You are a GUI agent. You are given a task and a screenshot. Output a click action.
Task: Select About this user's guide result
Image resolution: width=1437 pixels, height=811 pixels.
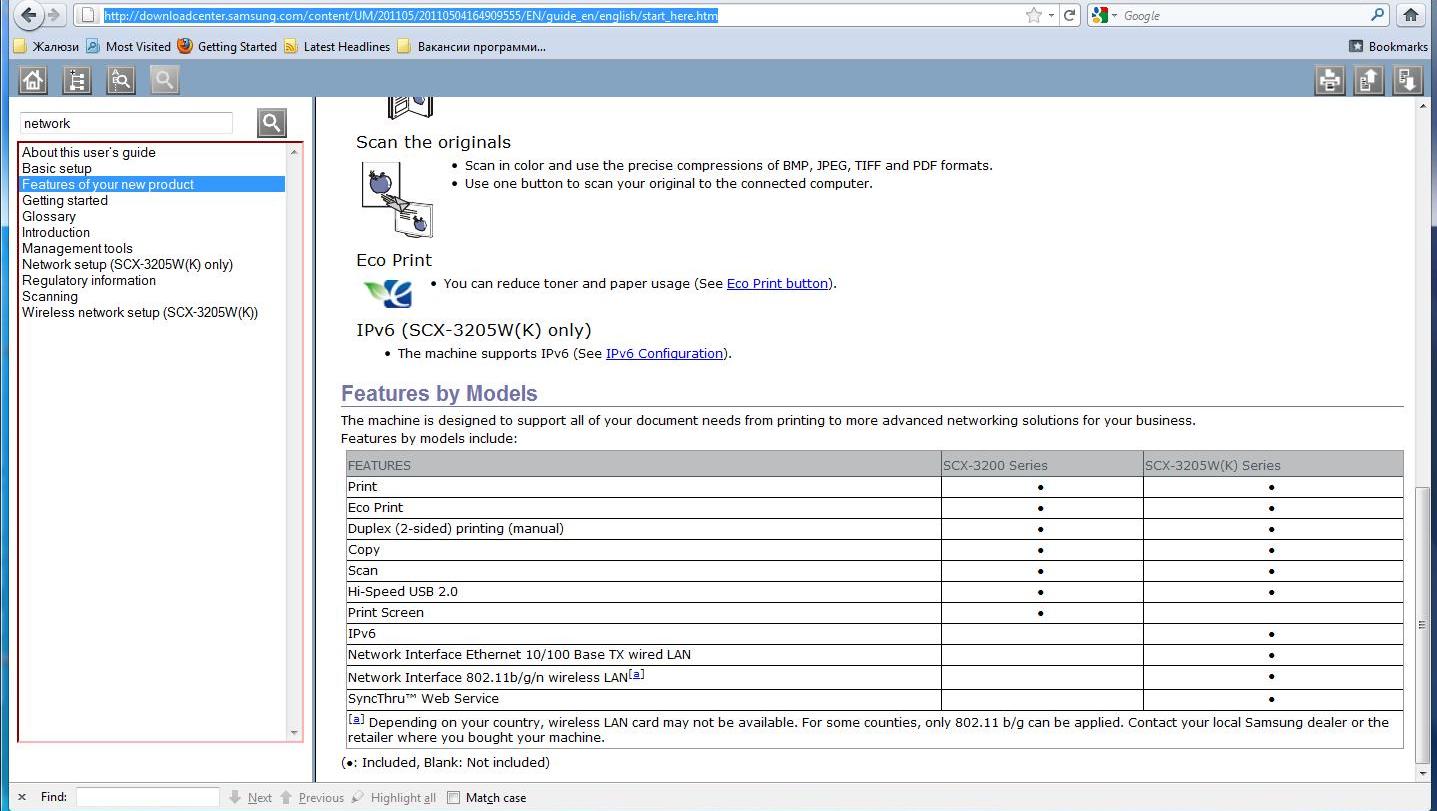[x=89, y=152]
